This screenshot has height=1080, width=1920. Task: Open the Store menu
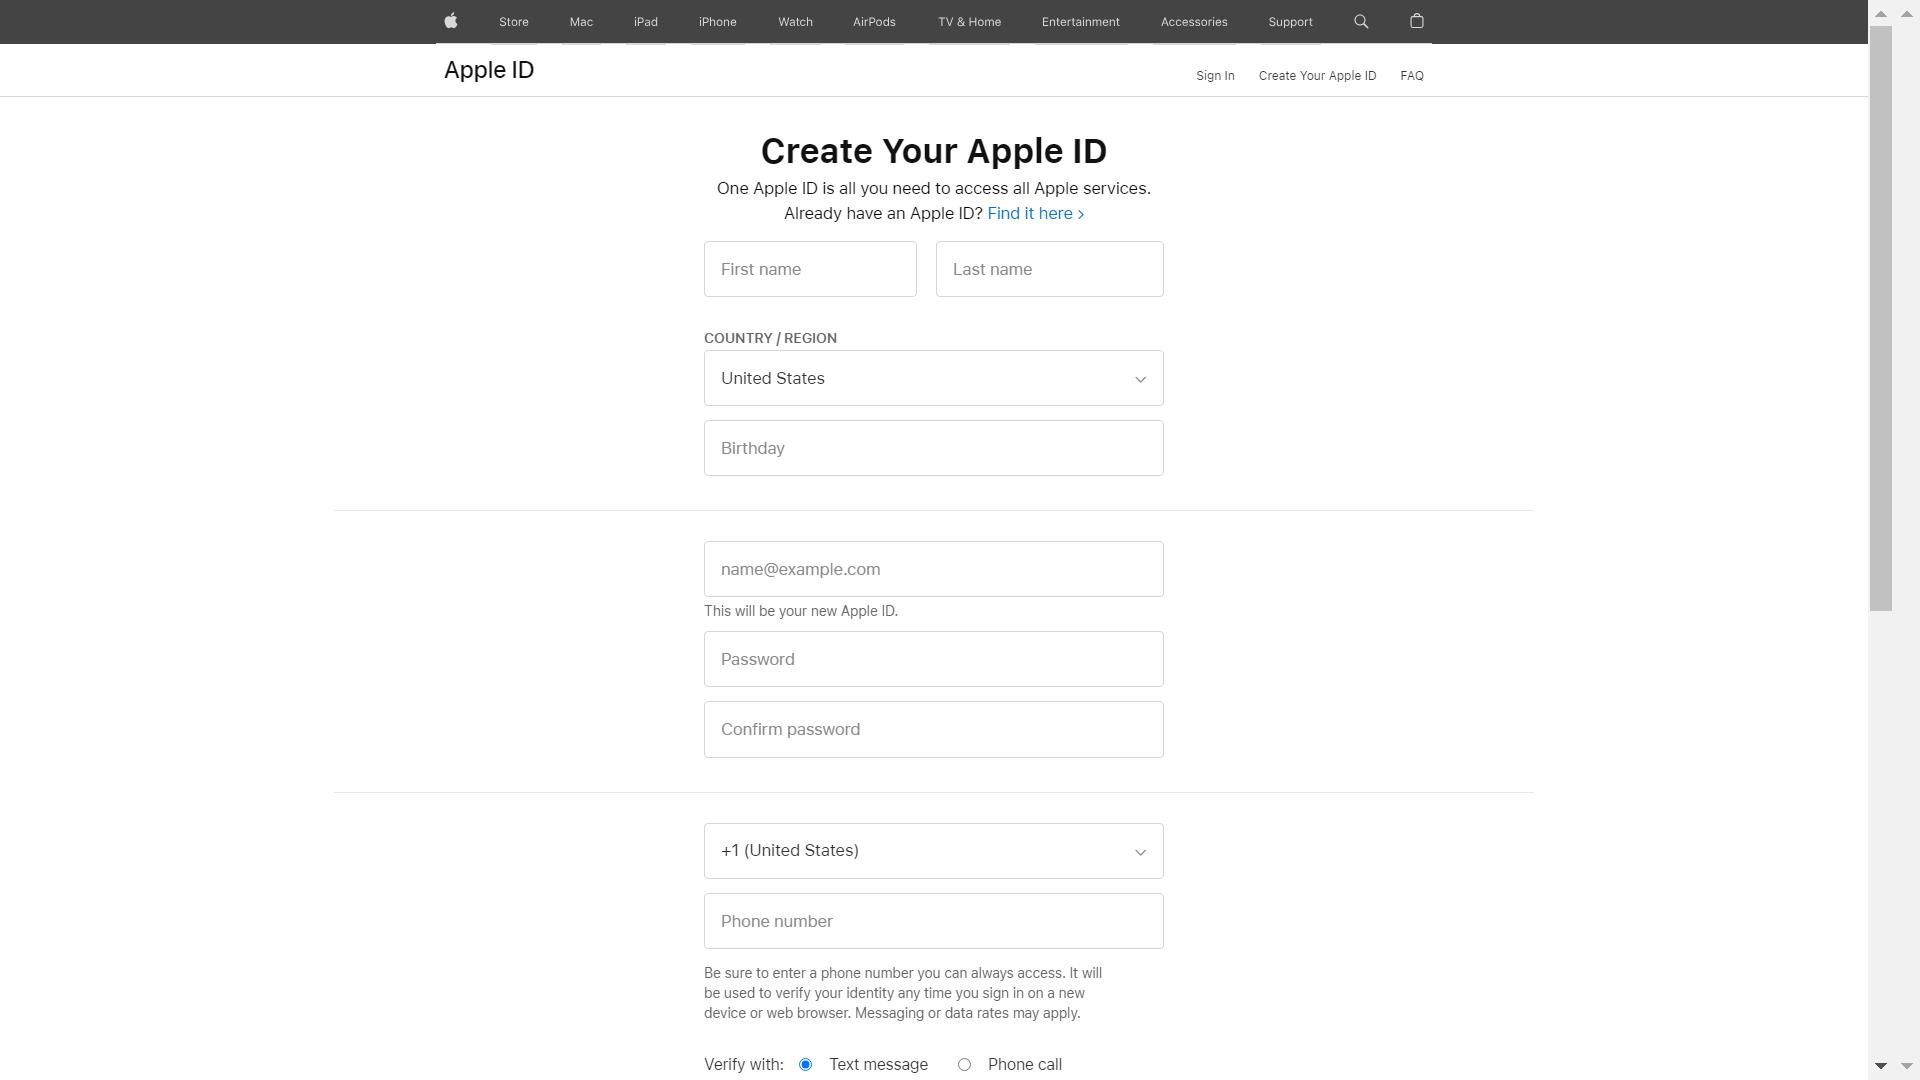click(x=514, y=22)
